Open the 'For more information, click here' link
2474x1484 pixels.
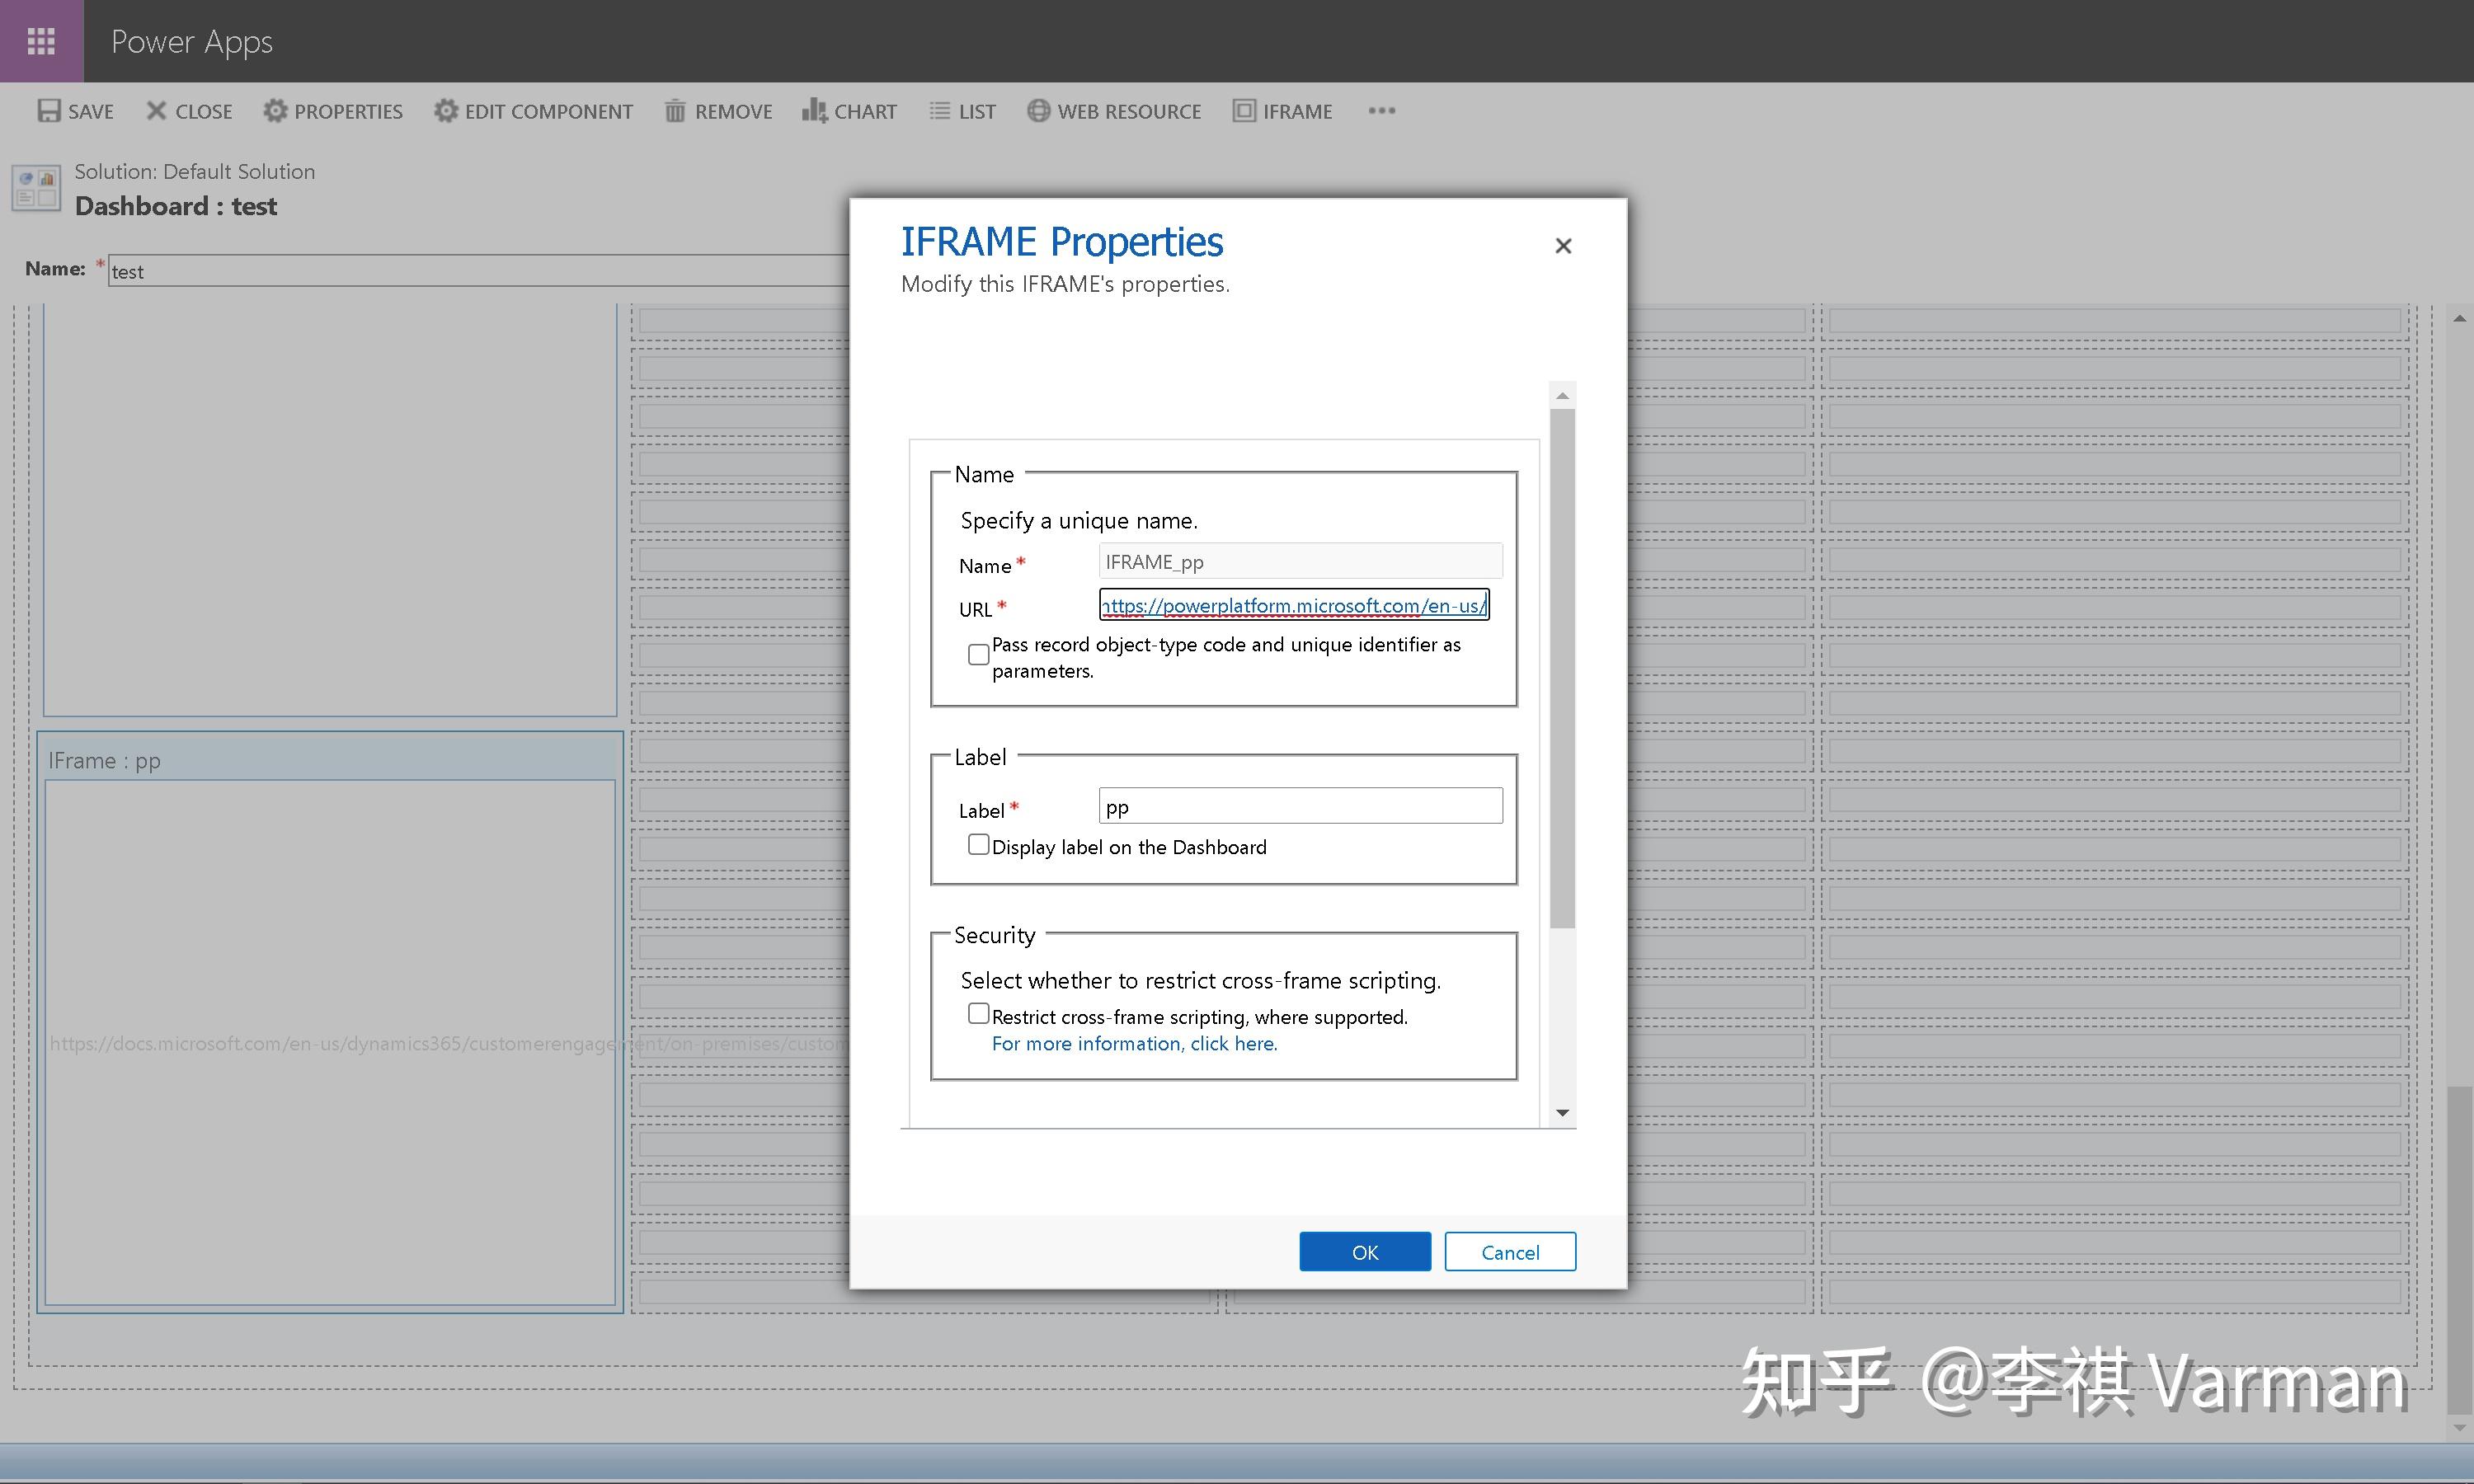(x=1134, y=1044)
